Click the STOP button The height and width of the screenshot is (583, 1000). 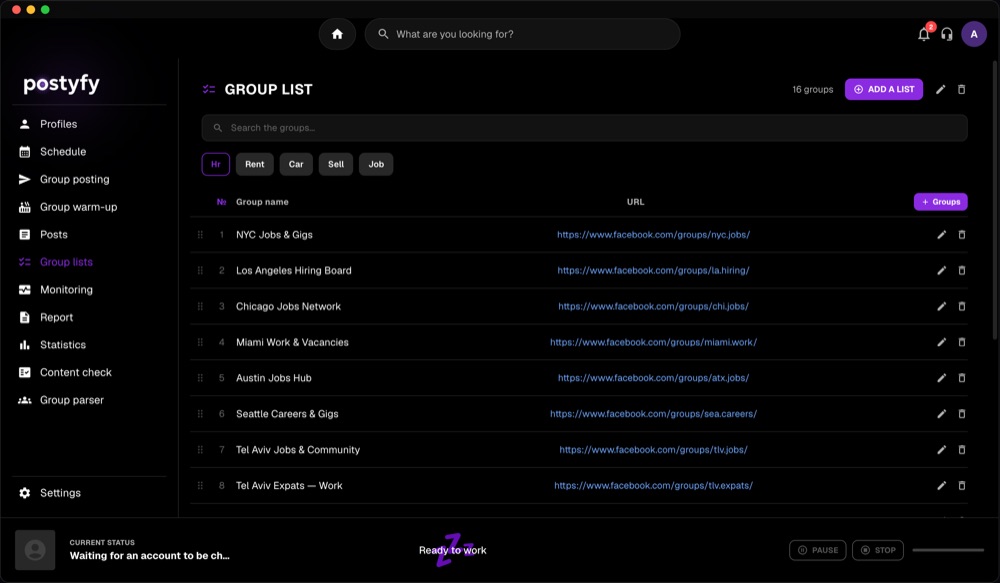[878, 550]
